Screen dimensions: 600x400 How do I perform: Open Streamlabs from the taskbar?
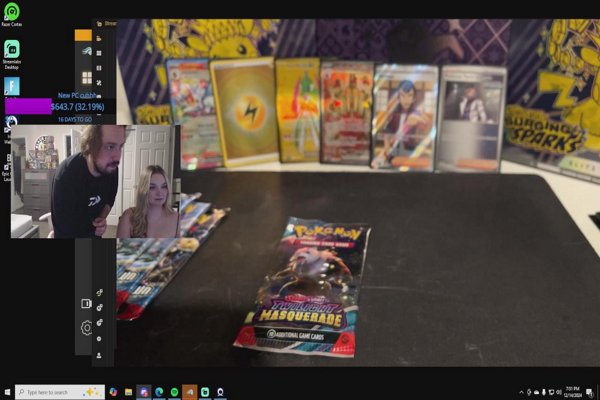click(205, 392)
